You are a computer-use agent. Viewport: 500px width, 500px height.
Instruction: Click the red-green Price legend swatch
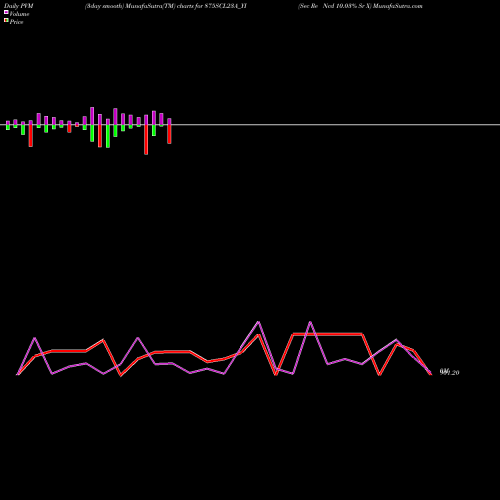[6, 20]
